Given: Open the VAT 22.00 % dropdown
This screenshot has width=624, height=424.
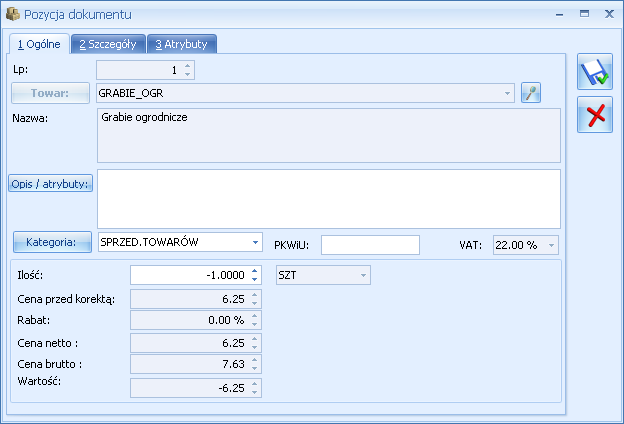Looking at the screenshot, I should [551, 245].
